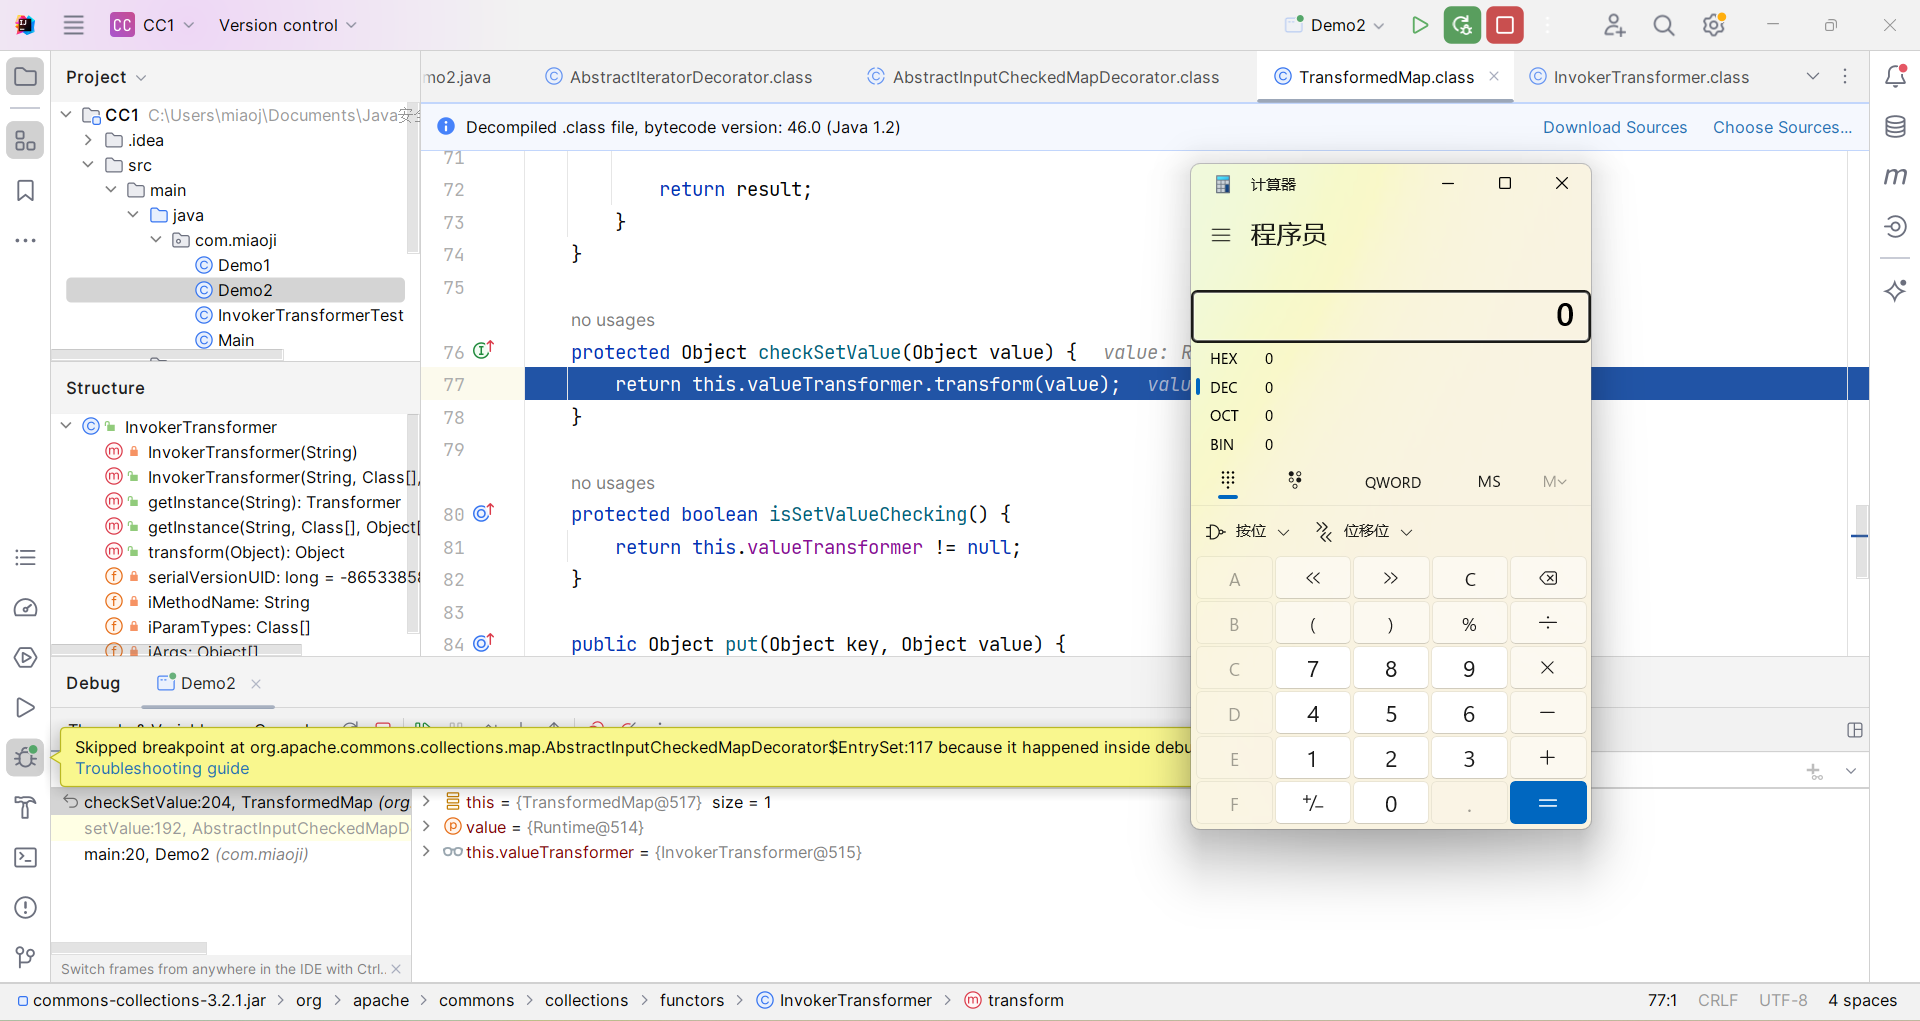Open the Bookmarks tool window
The image size is (1920, 1021).
coord(26,191)
